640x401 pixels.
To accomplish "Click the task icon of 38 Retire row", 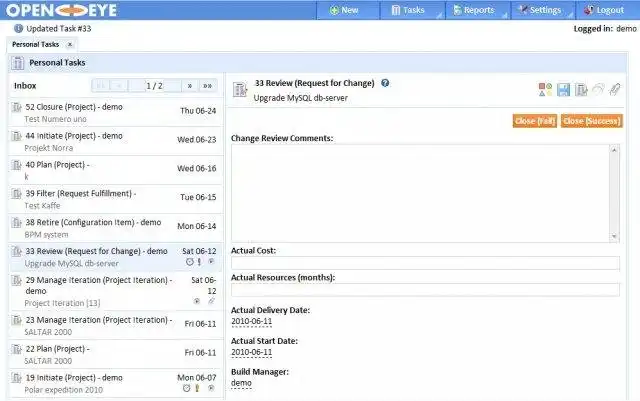I will (16, 223).
